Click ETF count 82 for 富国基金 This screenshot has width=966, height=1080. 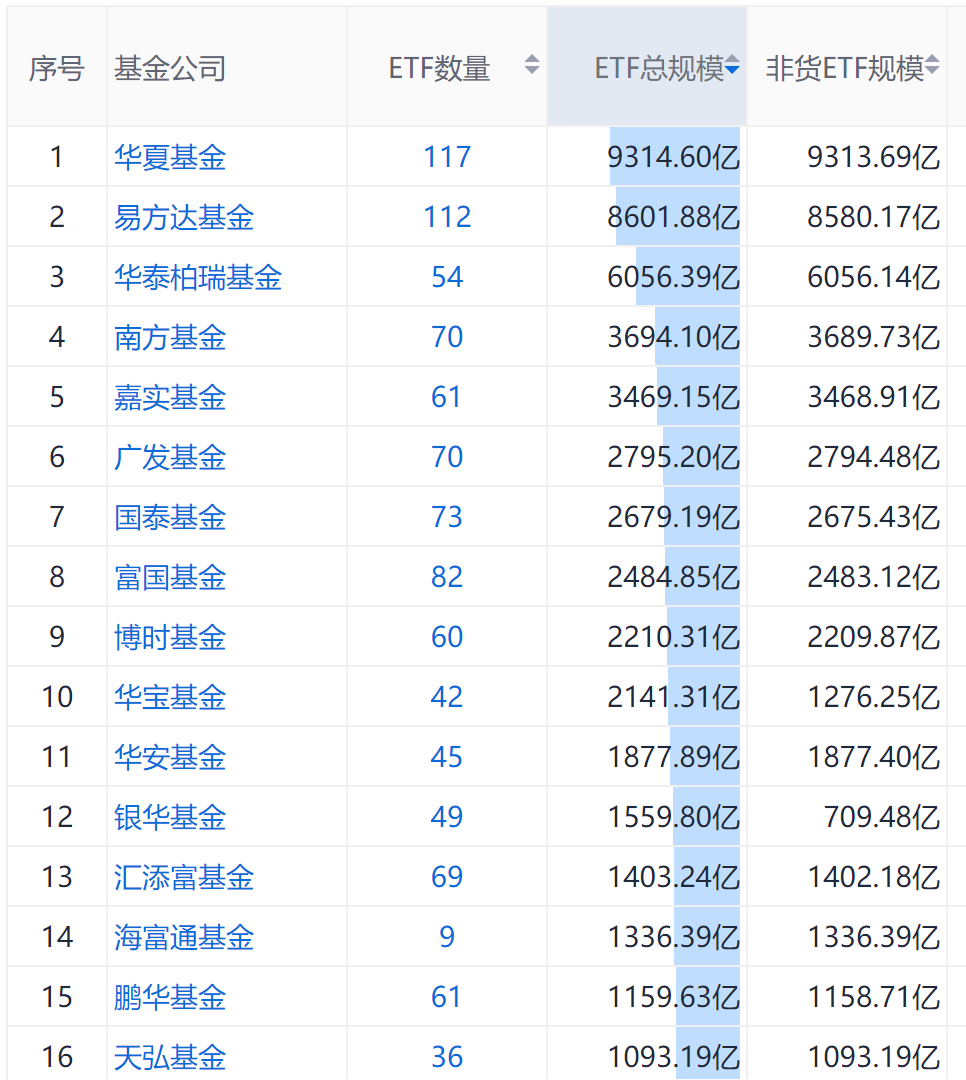[447, 577]
